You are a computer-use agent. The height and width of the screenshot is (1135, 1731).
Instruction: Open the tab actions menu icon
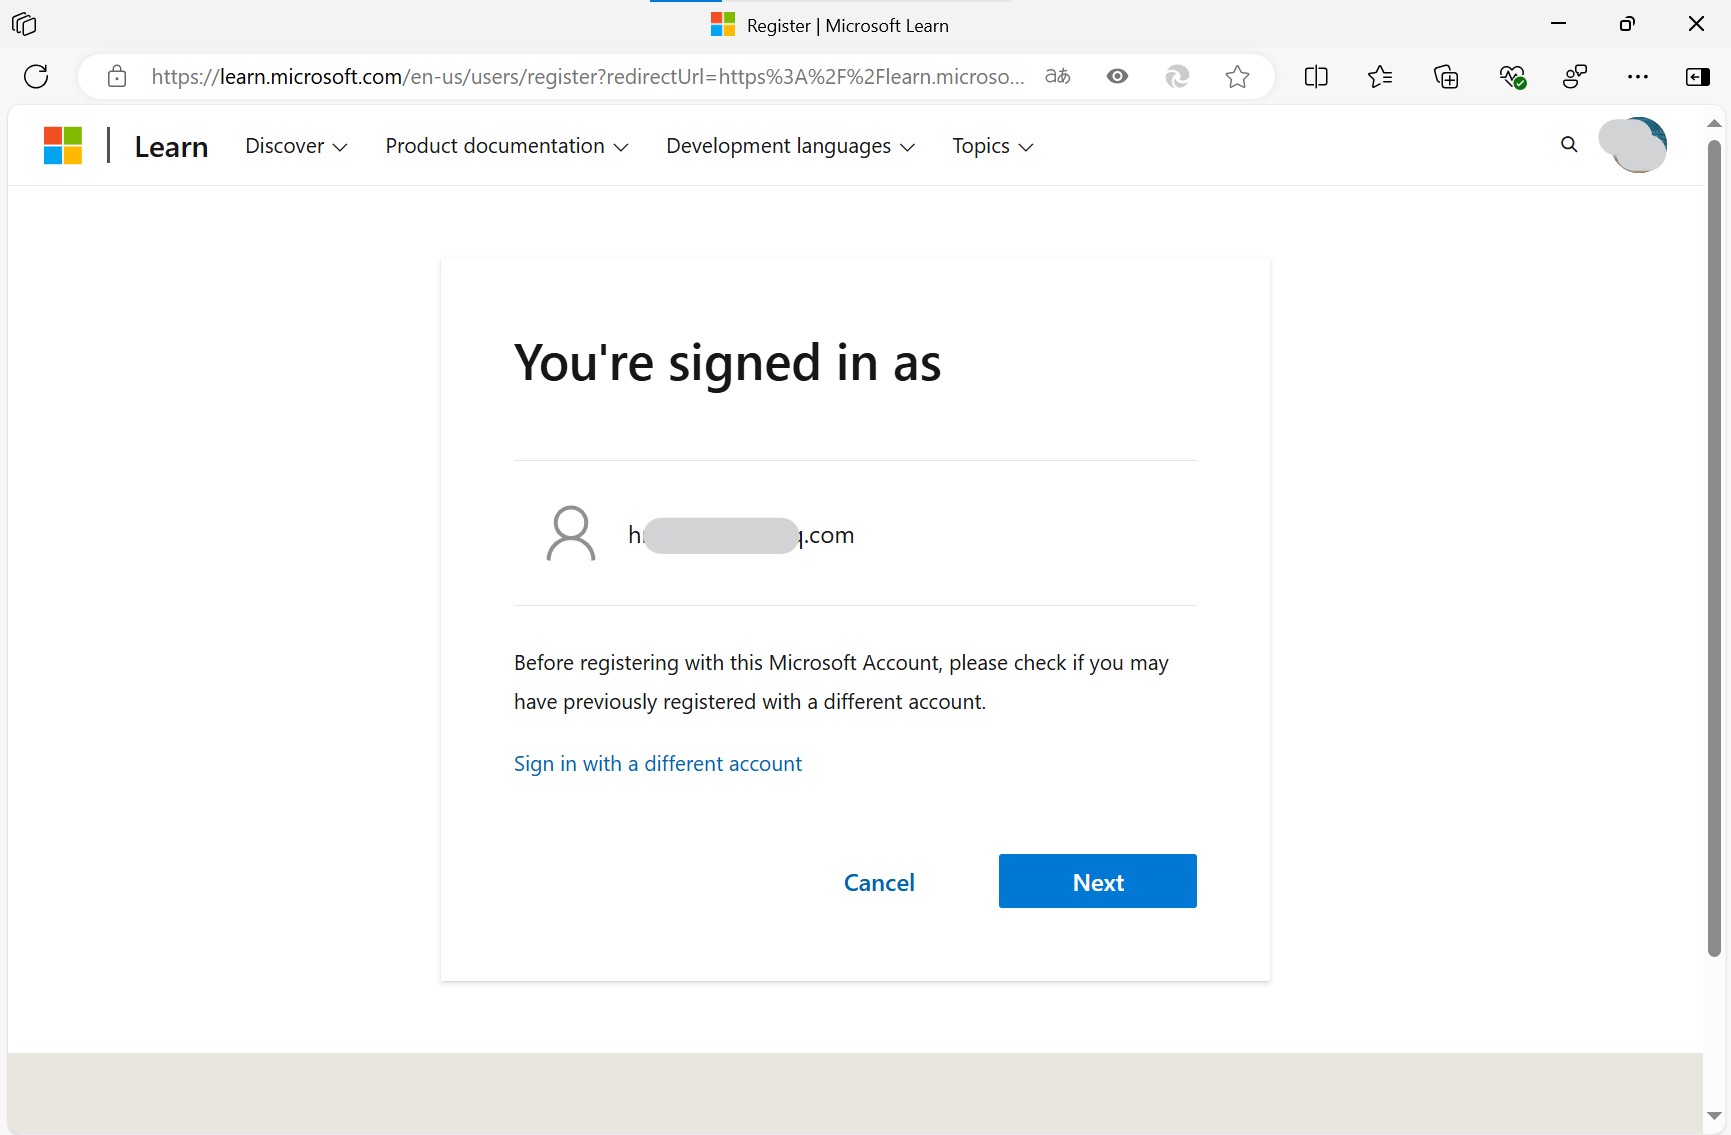24,24
